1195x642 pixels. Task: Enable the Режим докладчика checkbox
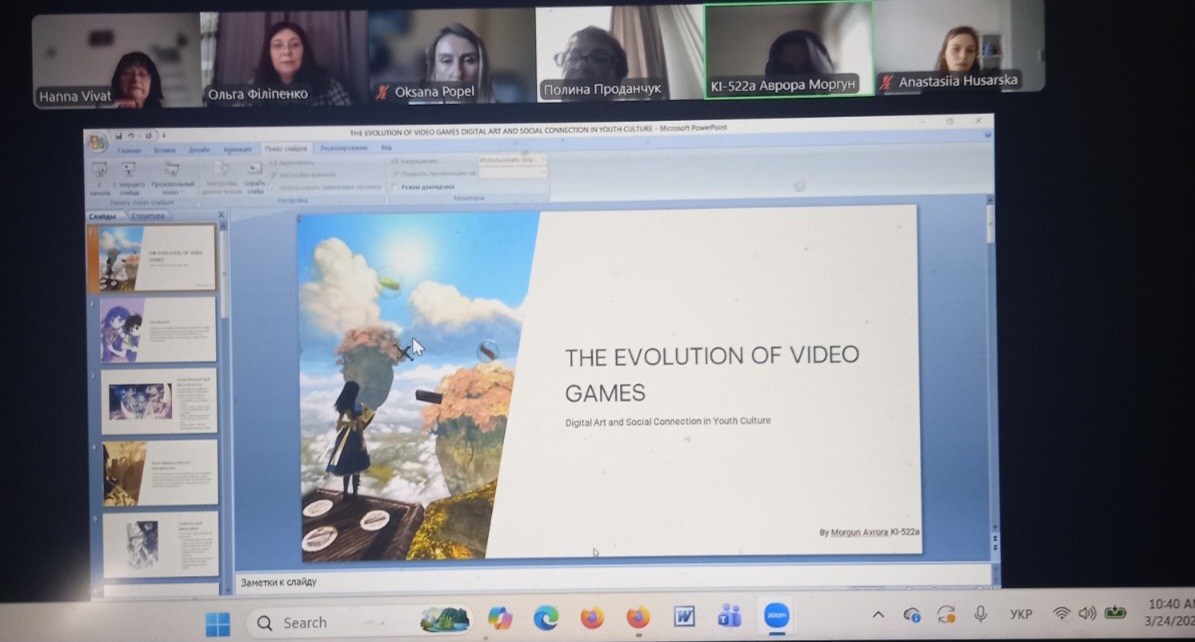[x=396, y=187]
